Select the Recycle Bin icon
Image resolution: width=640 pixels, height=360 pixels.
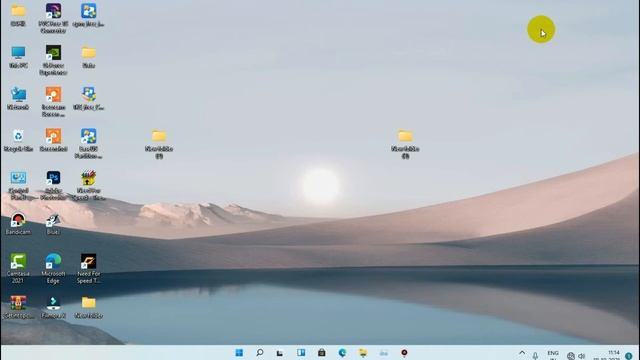(18, 140)
